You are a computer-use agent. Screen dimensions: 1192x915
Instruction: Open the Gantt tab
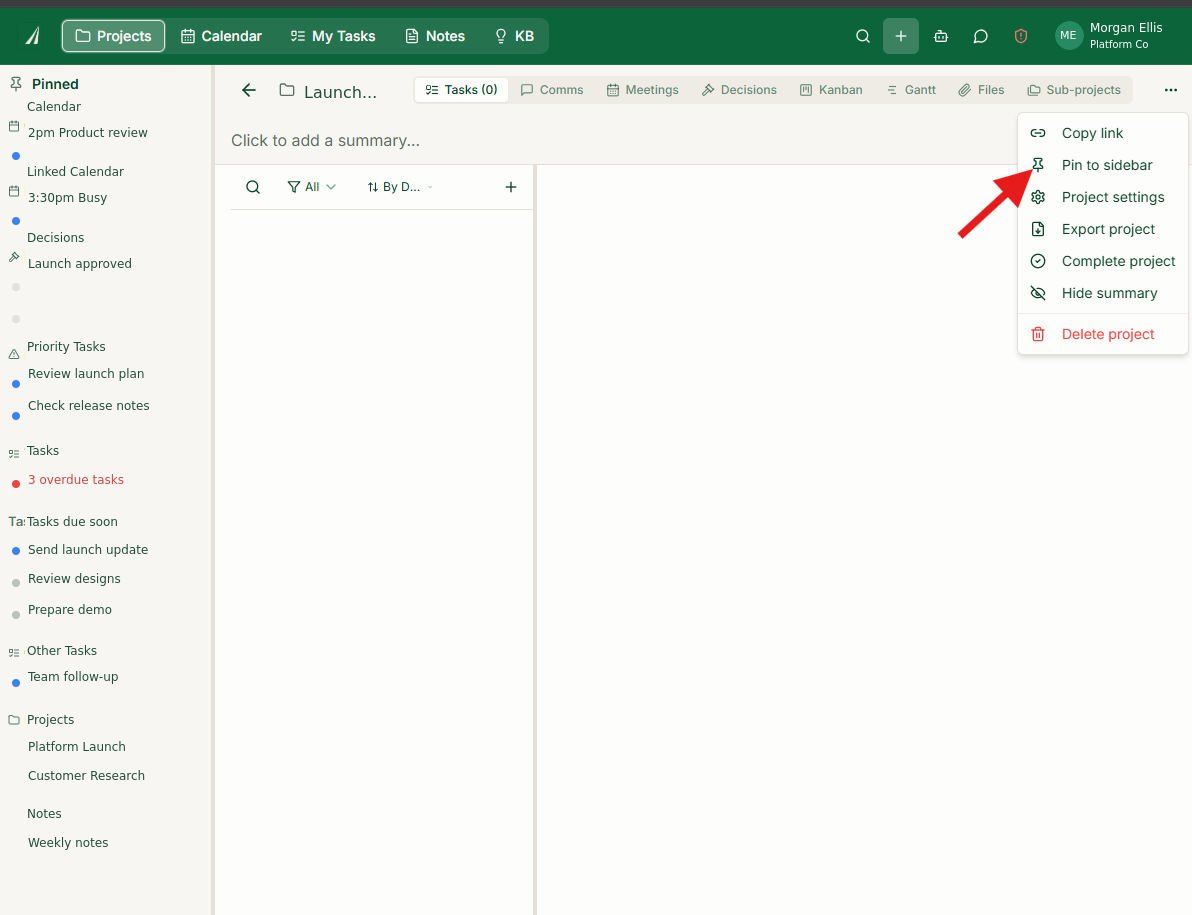pyautogui.click(x=911, y=90)
